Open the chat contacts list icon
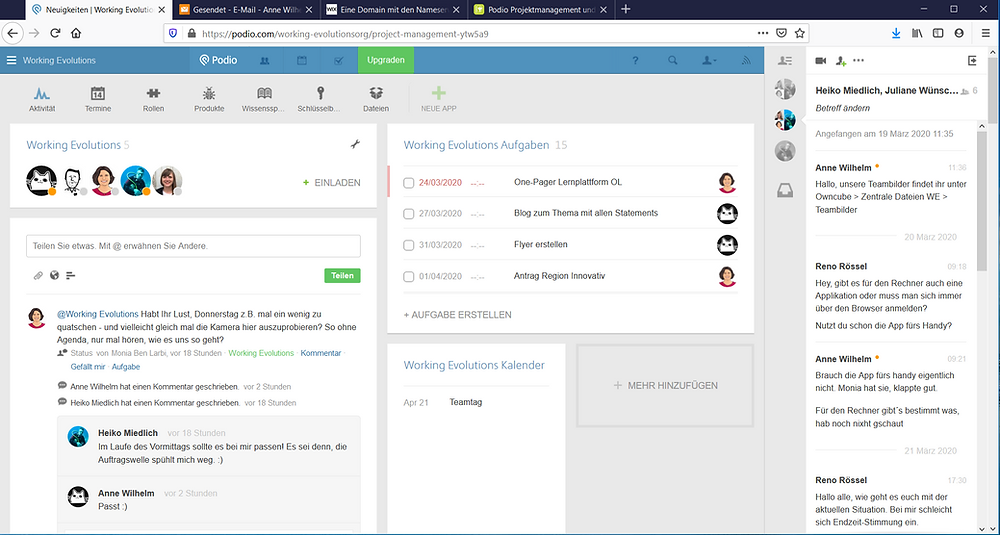 pyautogui.click(x=785, y=61)
